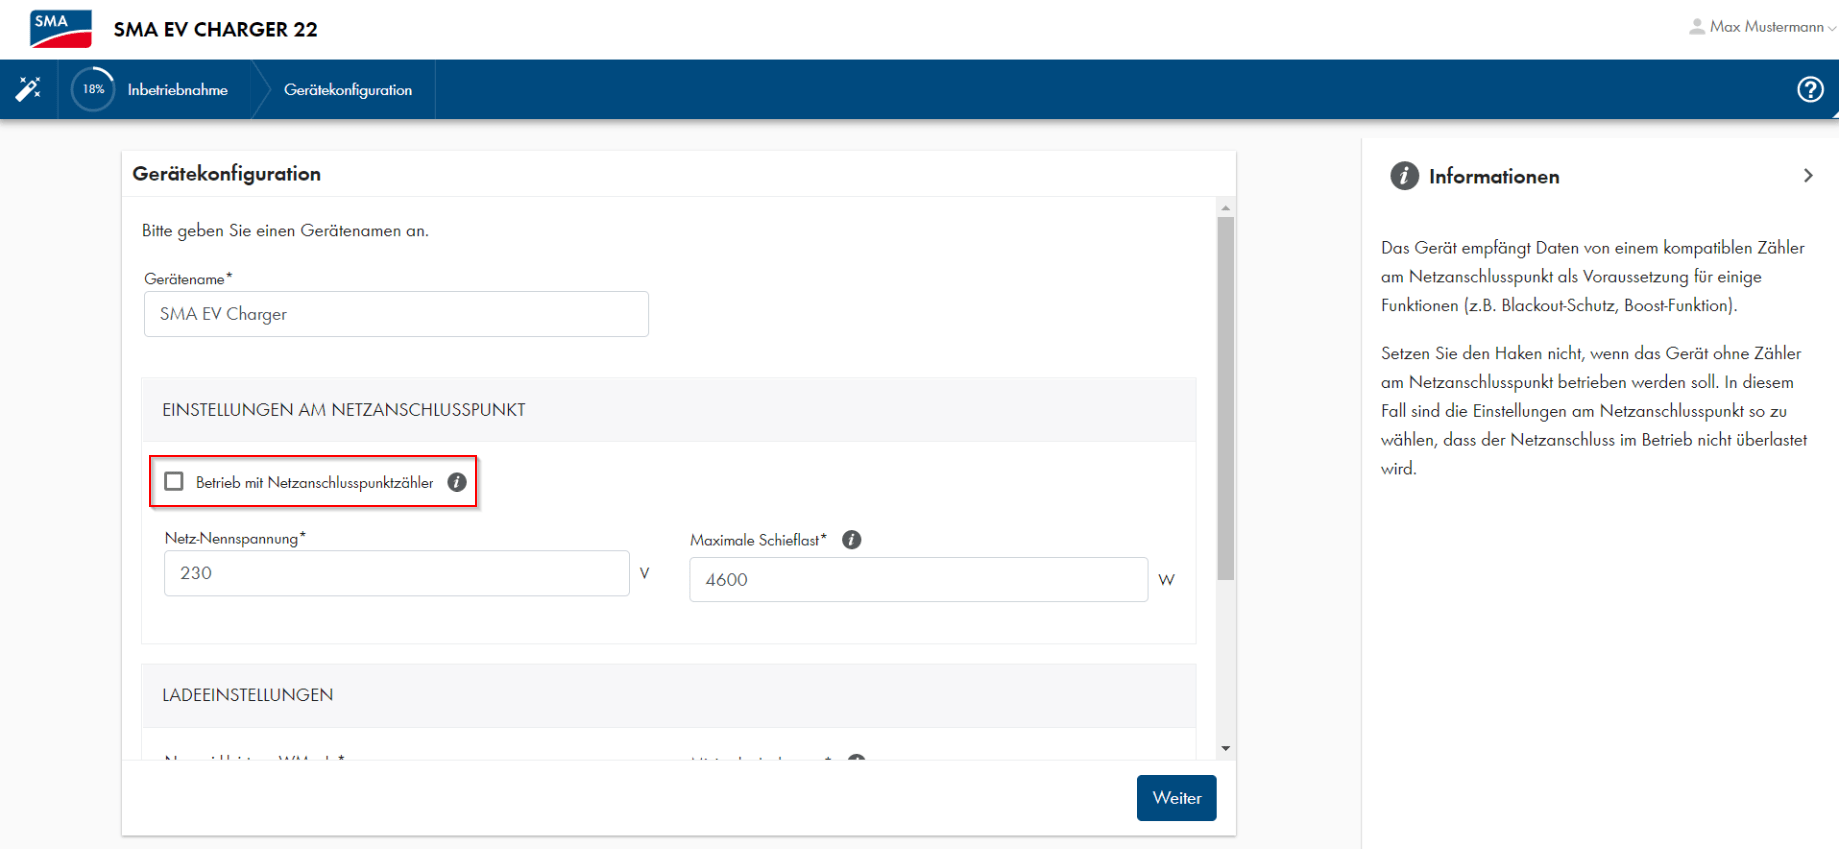Click the EINSTELLUNGEN AM NETZANSCHLUSSPUNKT heading
The width and height of the screenshot is (1842, 849).
point(344,410)
